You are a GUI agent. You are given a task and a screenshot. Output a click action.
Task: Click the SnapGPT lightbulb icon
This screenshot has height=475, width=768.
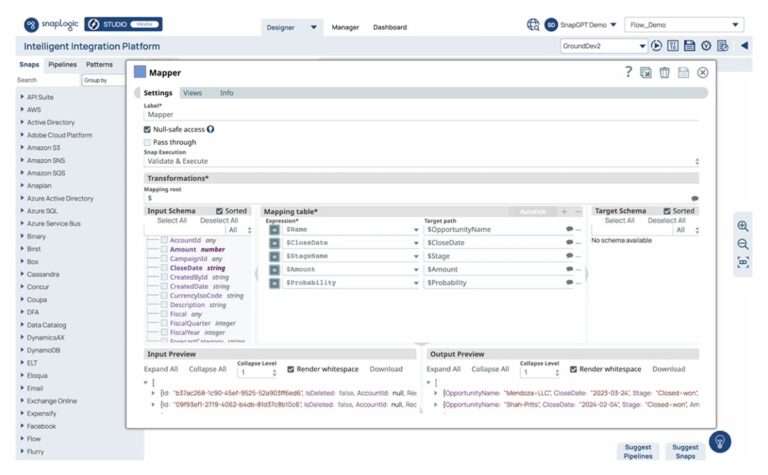pos(719,441)
